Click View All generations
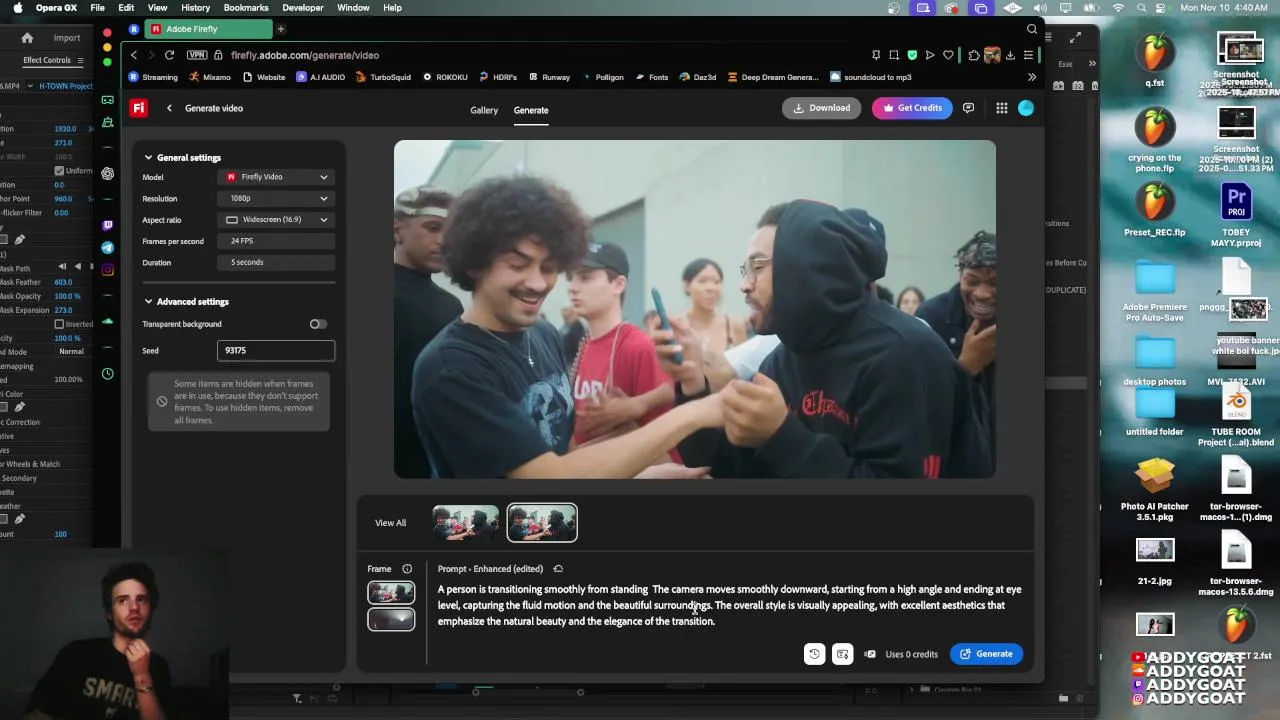The height and width of the screenshot is (720, 1280). (390, 523)
